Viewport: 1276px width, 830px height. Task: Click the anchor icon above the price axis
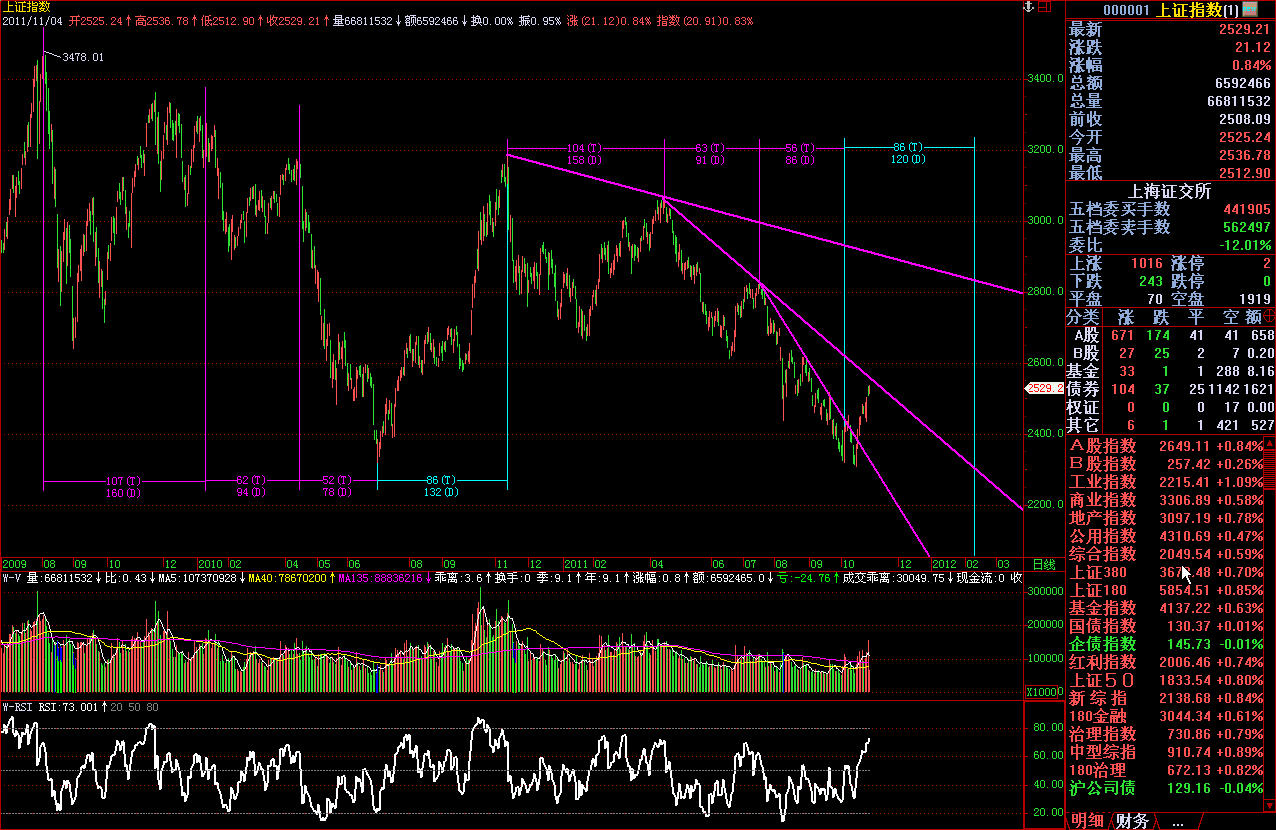pos(1027,7)
